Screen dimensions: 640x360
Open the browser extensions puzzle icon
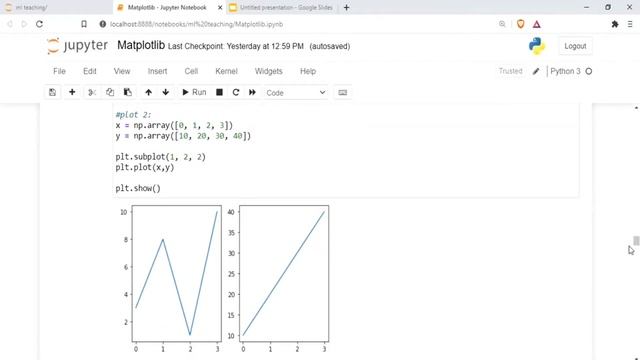[615, 24]
